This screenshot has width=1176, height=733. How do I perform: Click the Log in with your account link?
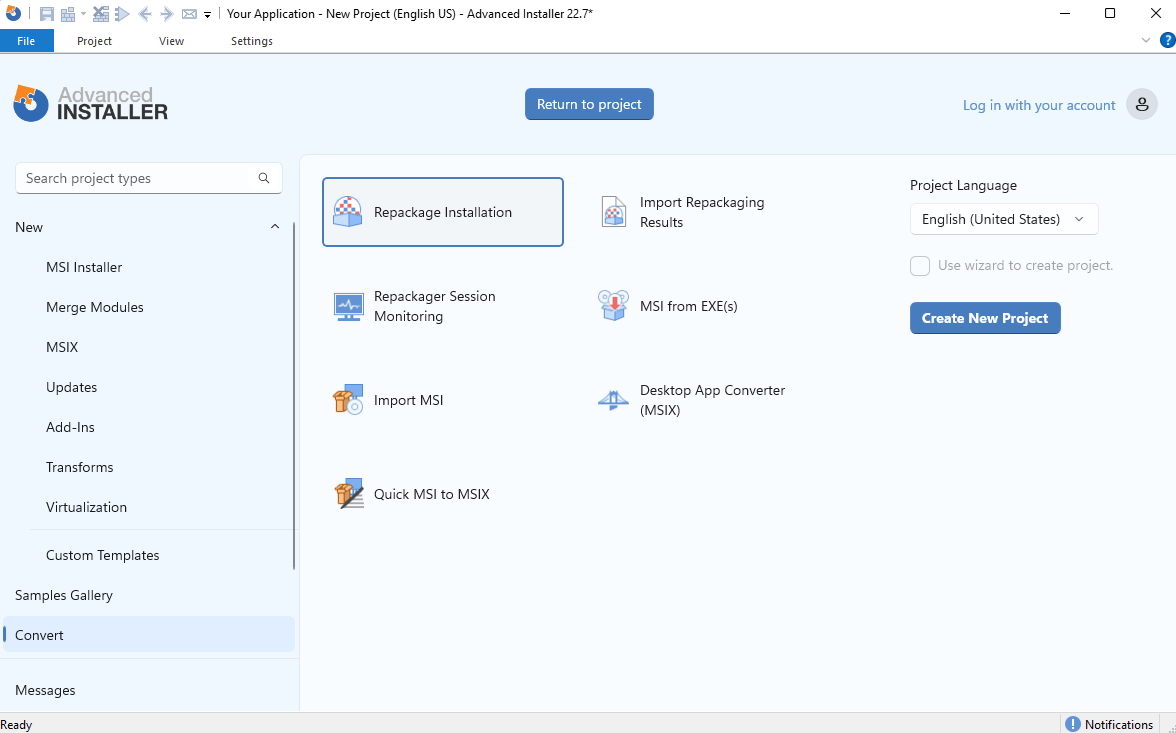click(1038, 105)
